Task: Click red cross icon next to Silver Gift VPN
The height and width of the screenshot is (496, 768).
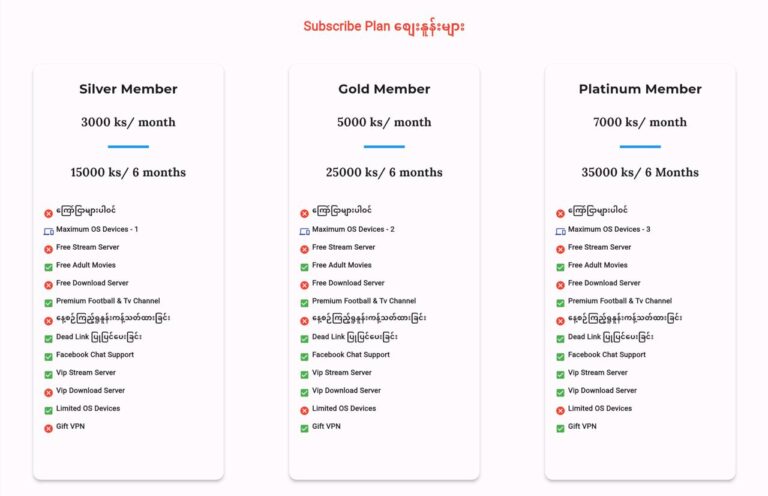Action: (x=48, y=428)
